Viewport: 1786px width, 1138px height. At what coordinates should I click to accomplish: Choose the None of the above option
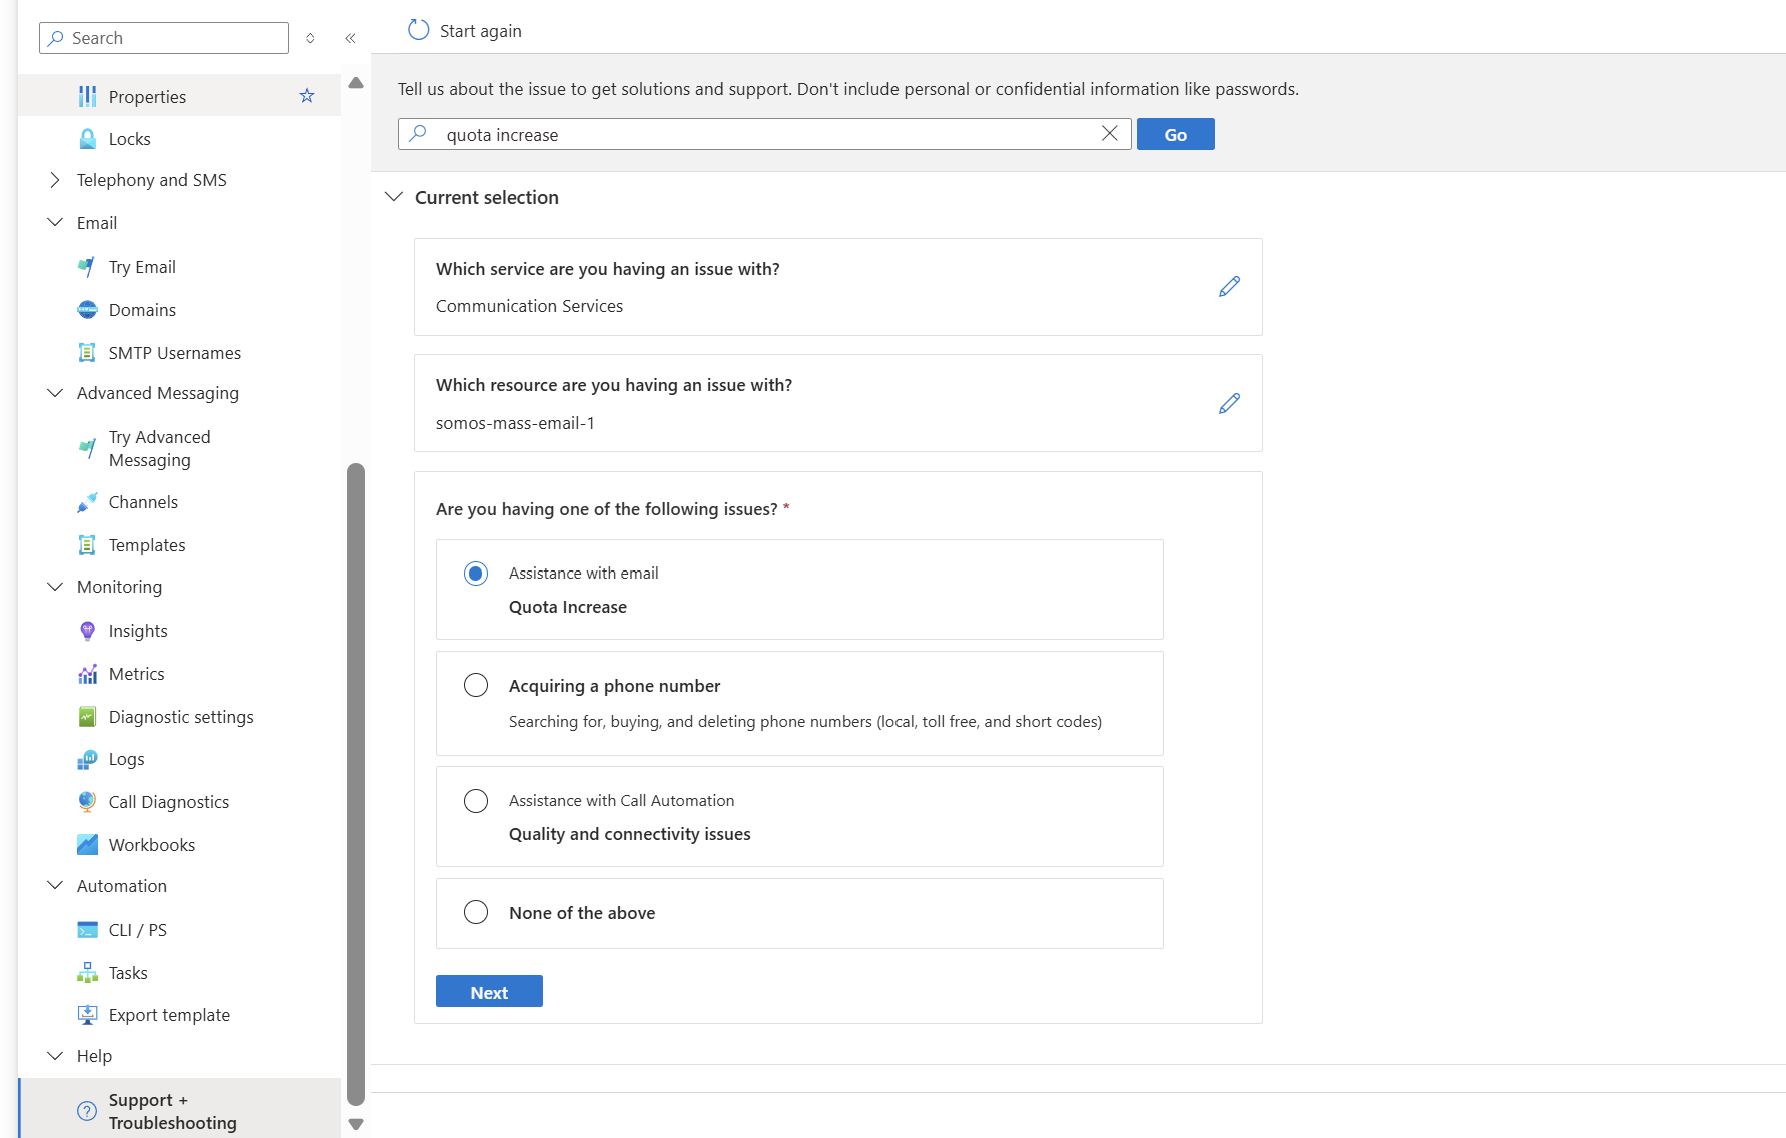(x=476, y=912)
